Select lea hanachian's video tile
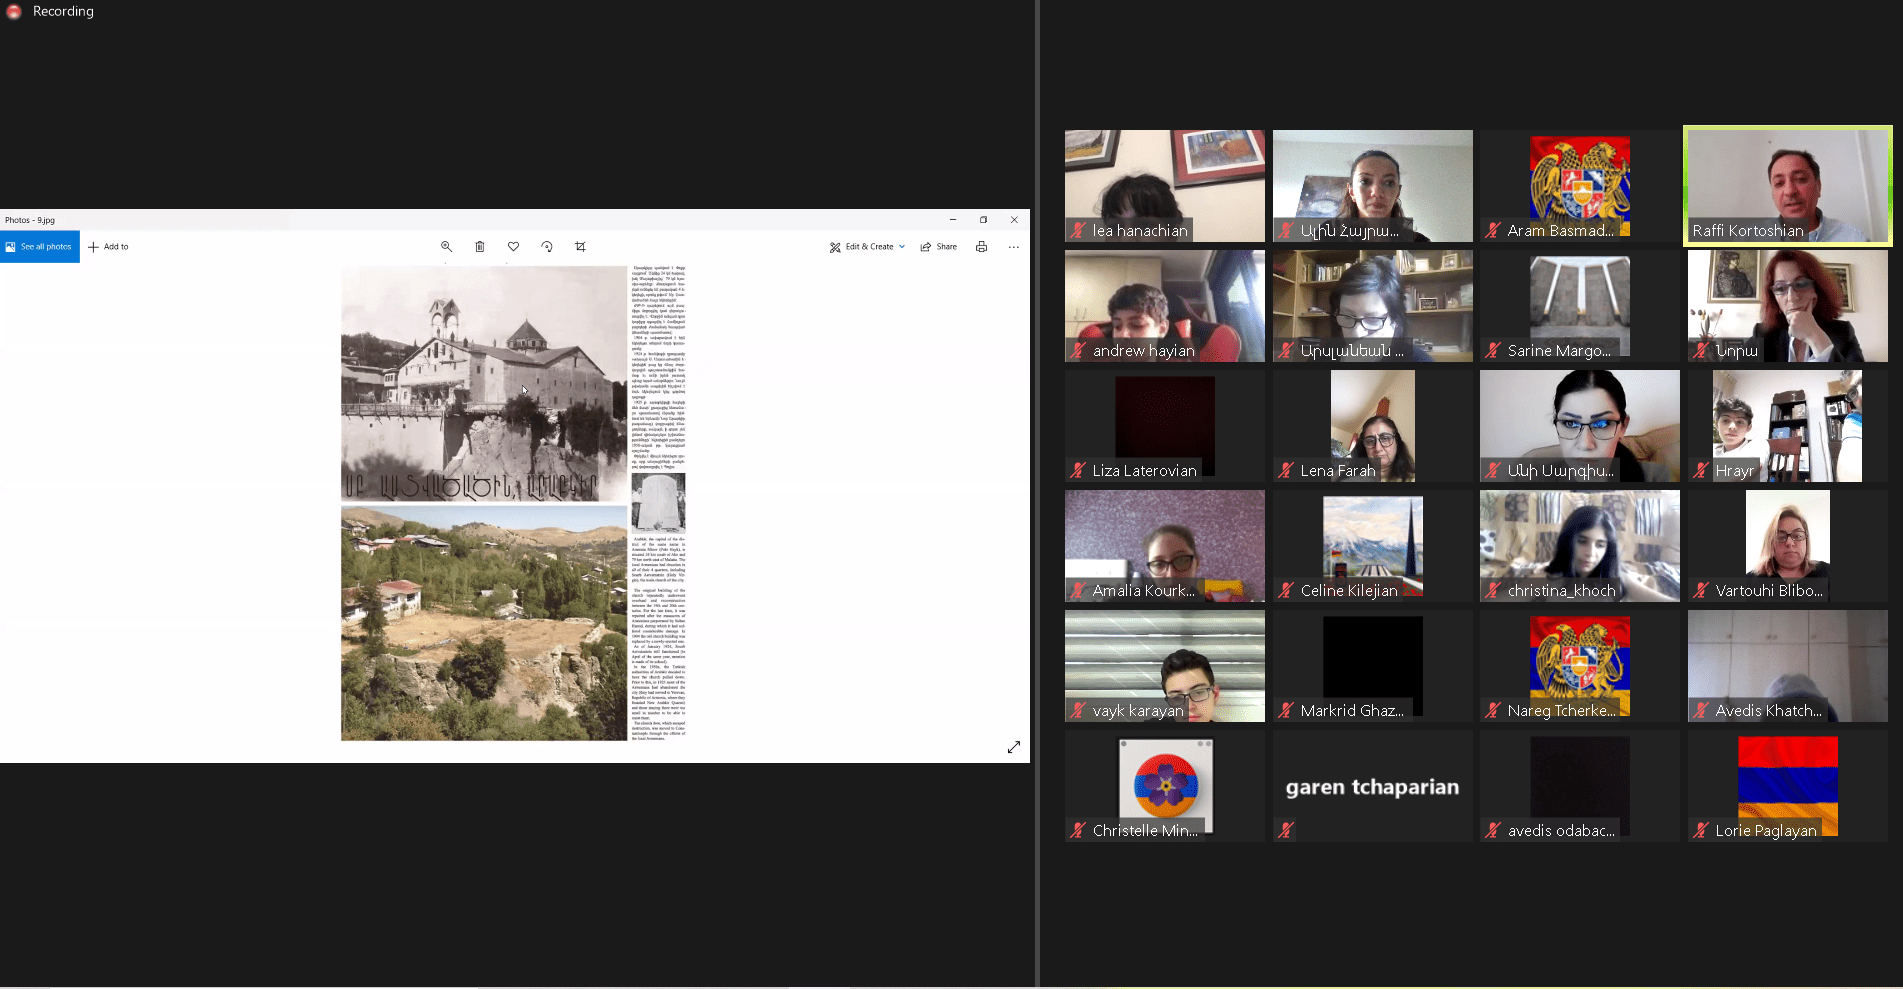 coord(1165,186)
